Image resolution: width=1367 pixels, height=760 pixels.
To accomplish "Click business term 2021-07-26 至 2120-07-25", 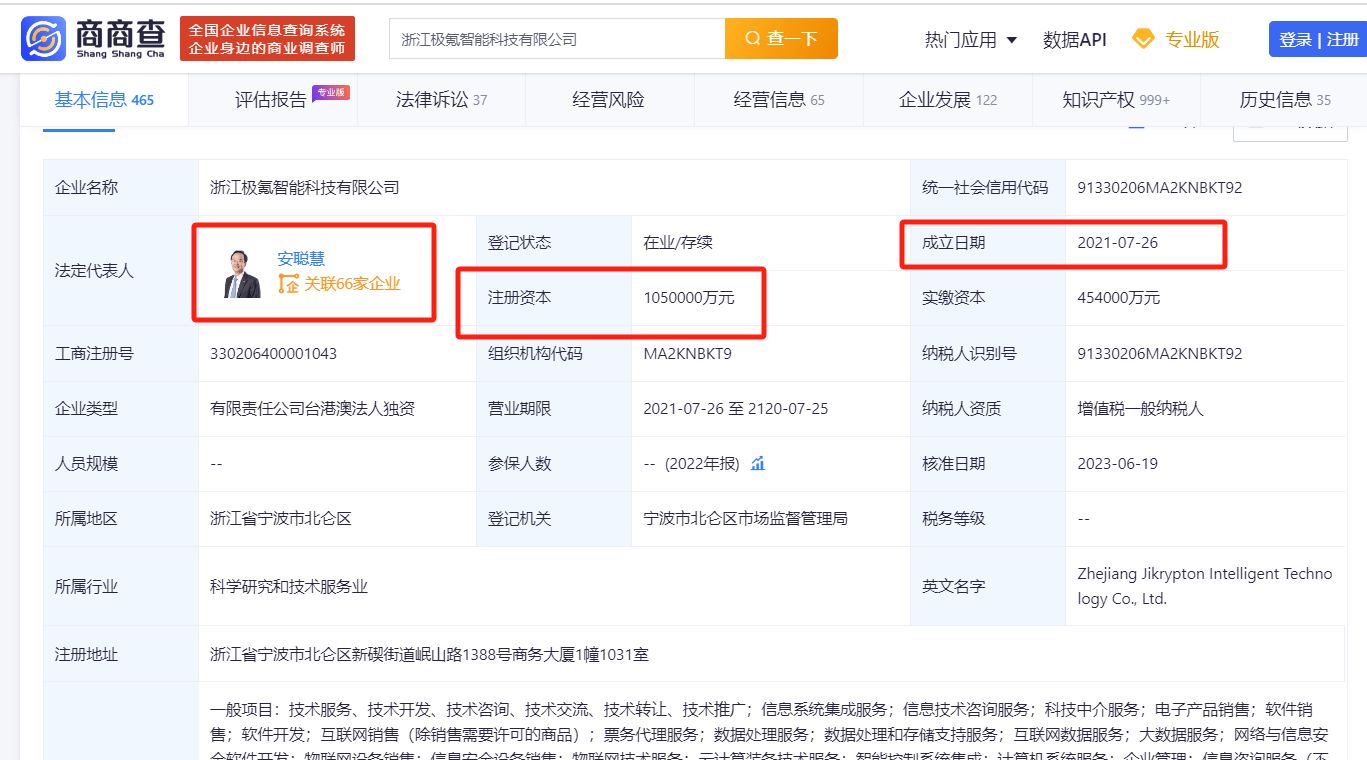I will click(x=736, y=408).
